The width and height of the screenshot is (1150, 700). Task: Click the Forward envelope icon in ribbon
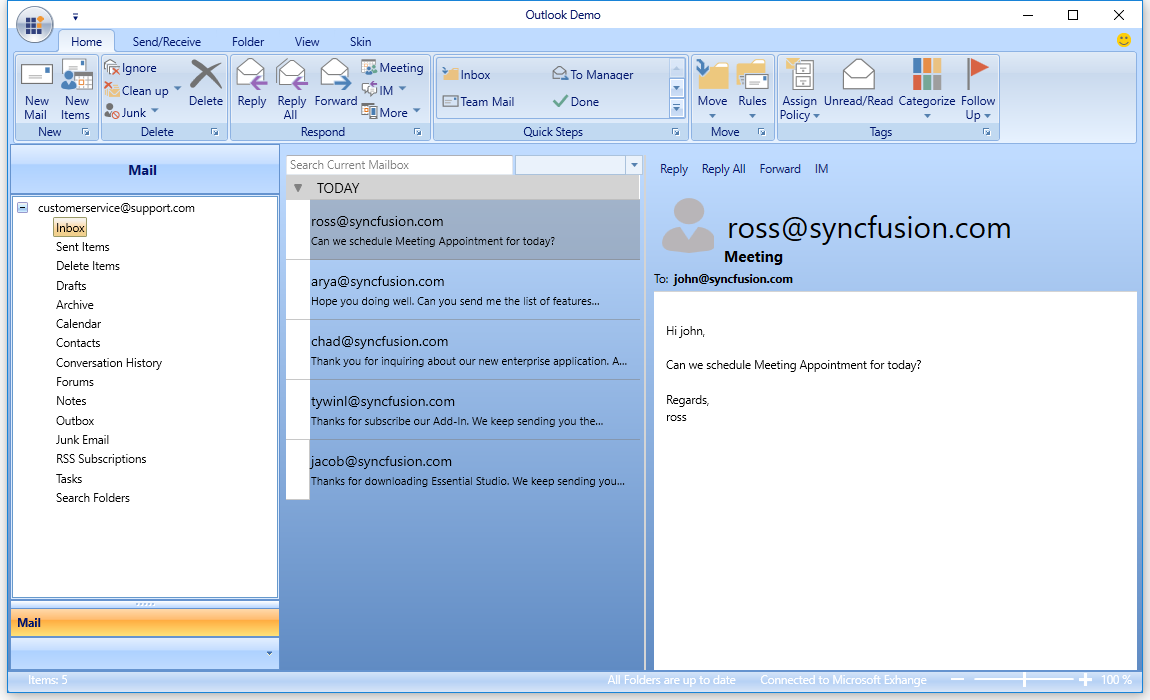pos(335,76)
